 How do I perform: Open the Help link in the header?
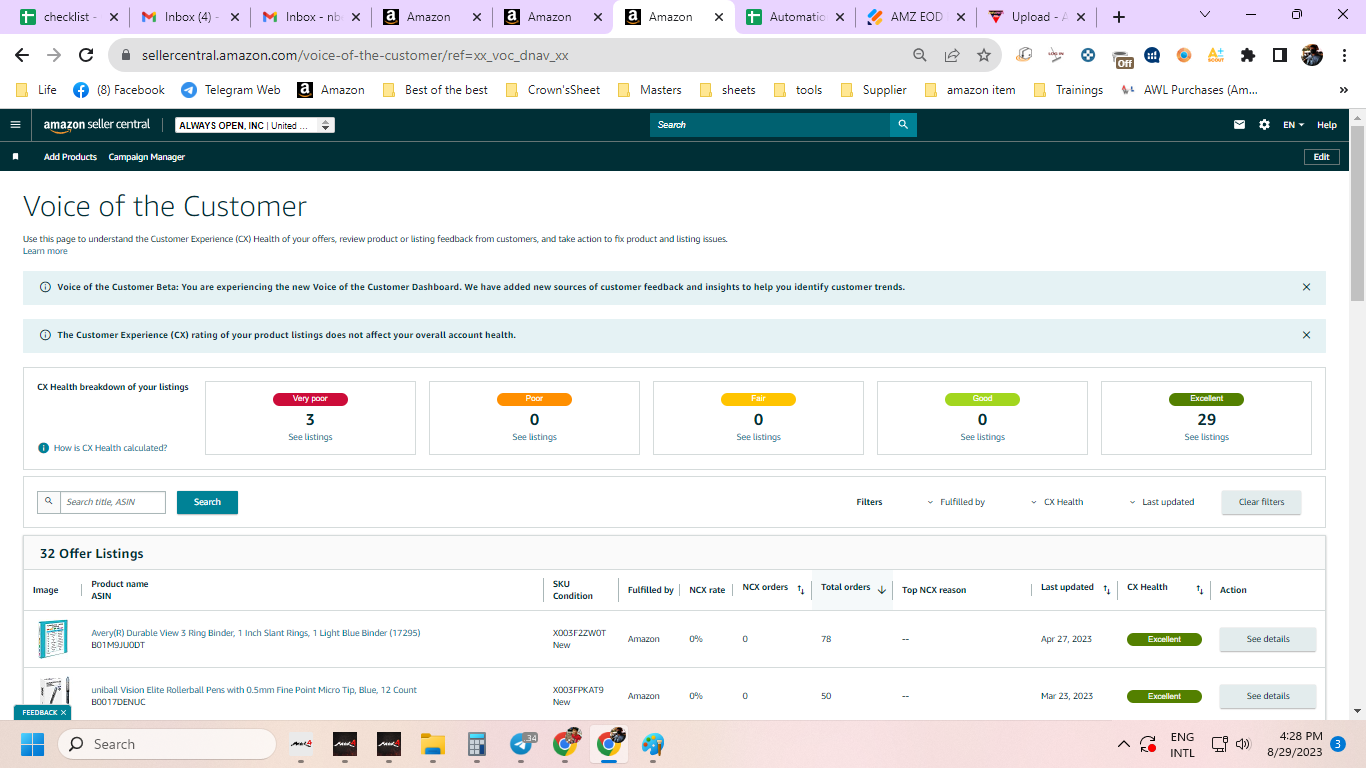[x=1327, y=125]
